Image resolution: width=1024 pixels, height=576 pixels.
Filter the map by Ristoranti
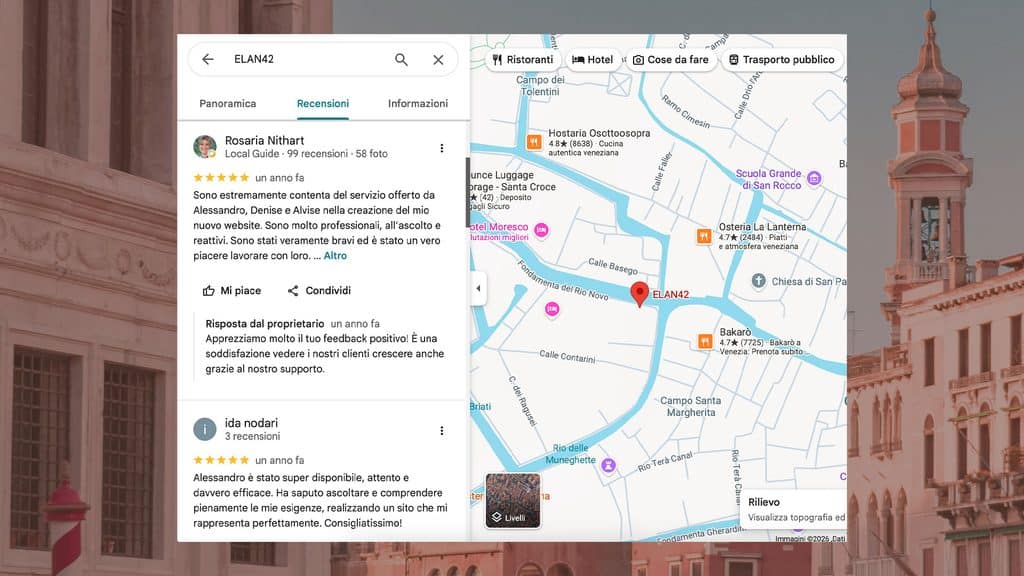click(523, 59)
